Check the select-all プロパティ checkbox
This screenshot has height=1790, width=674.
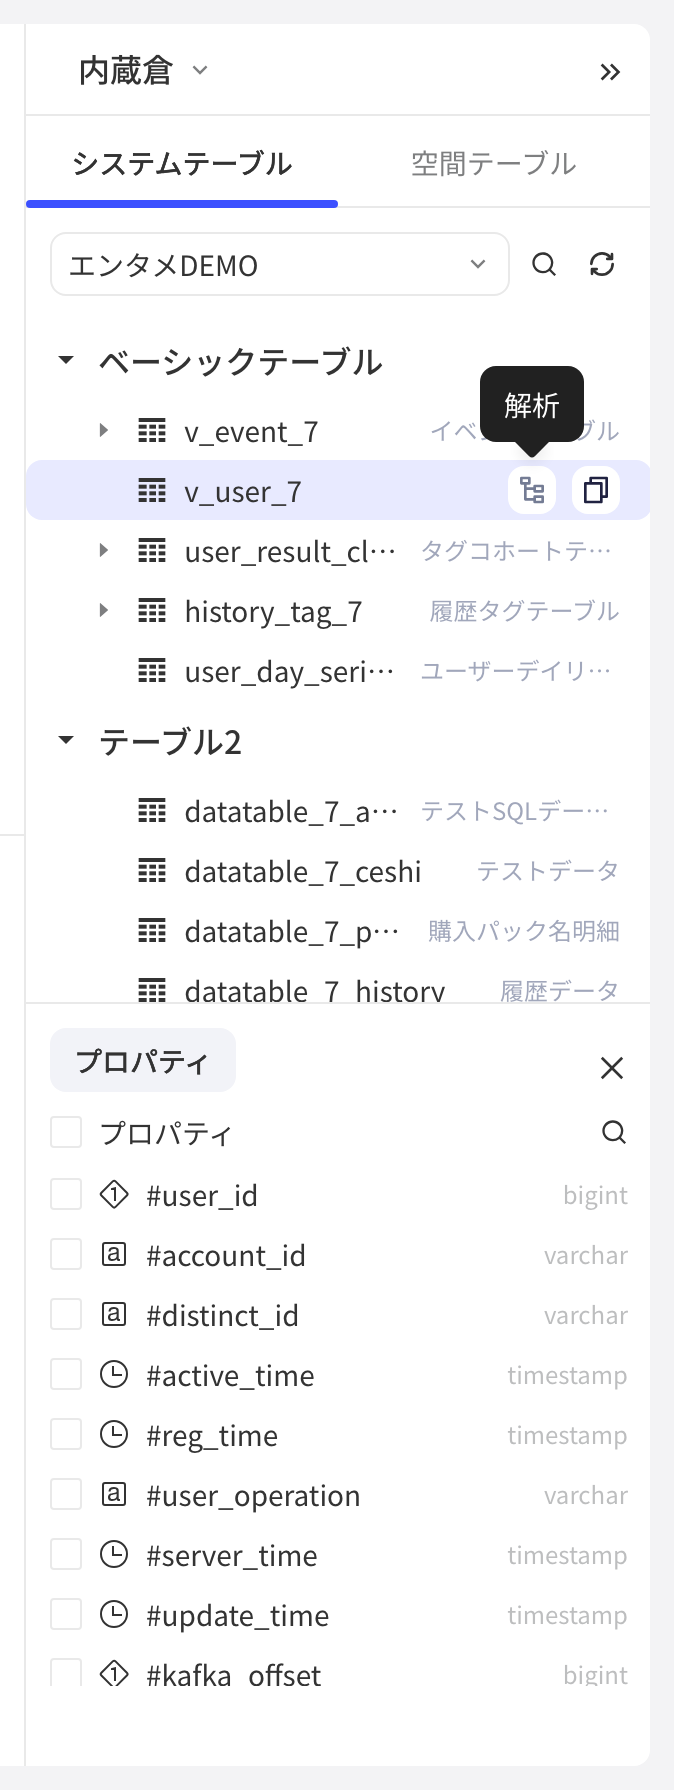(x=66, y=1133)
